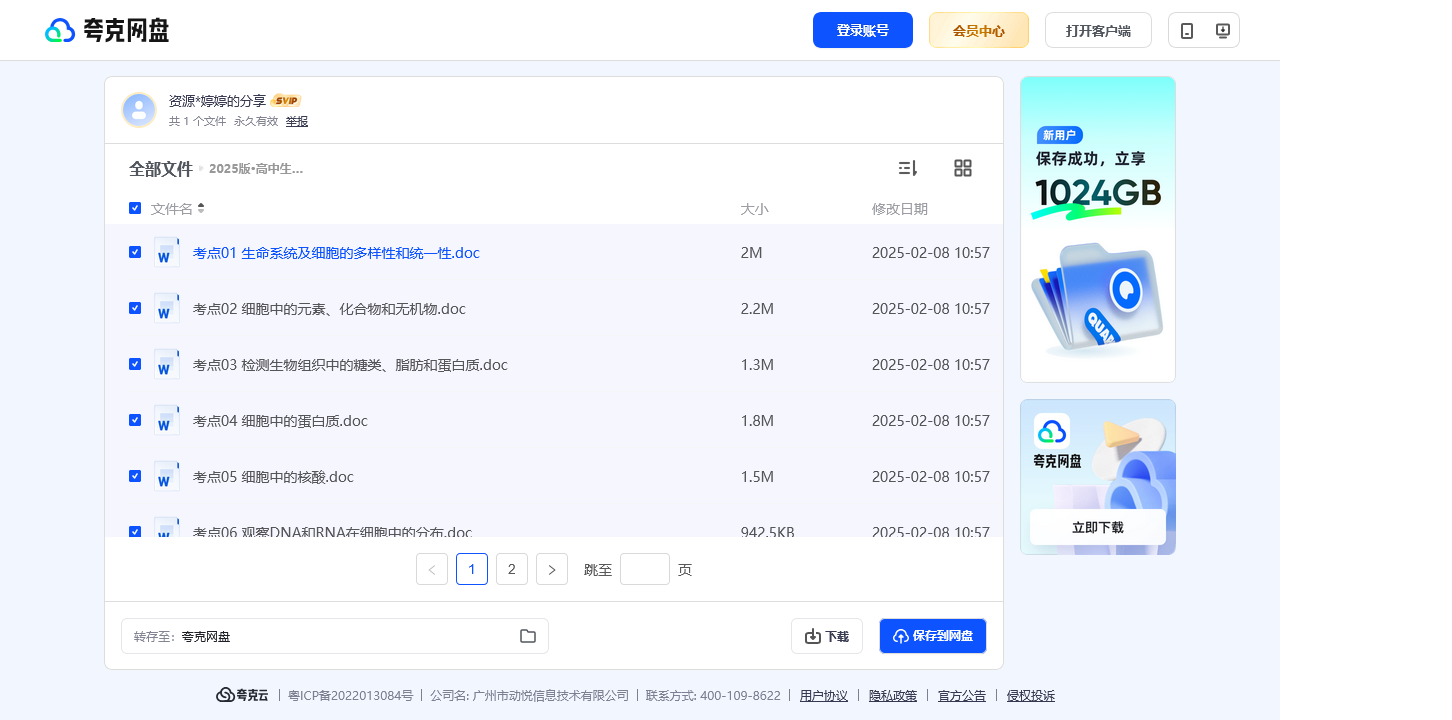
Task: Click the 登录账号 button
Action: 863,30
